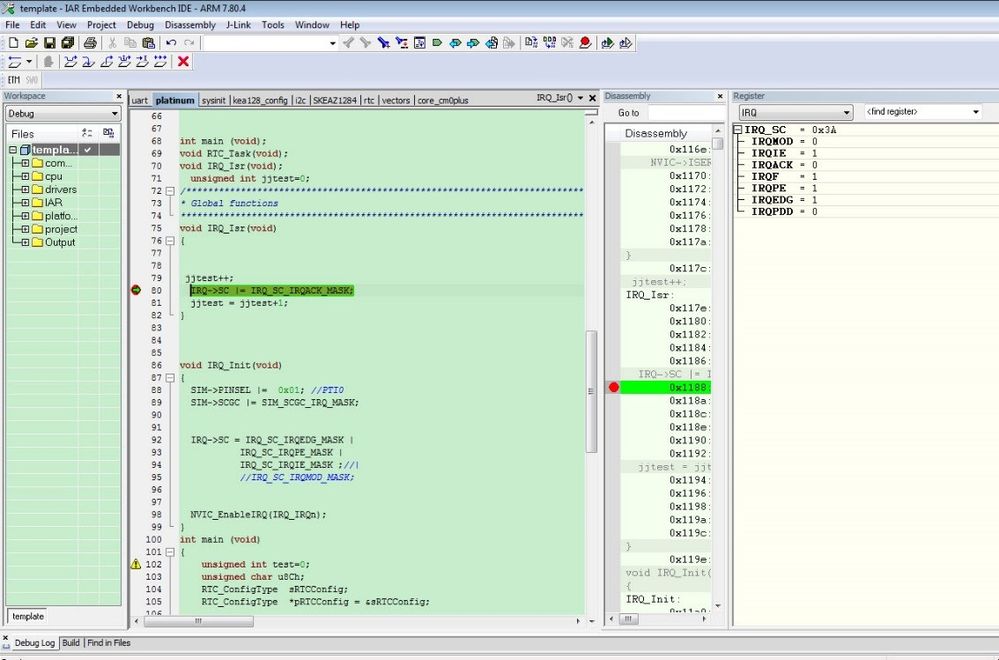
Task: Switch to the kea128_config editor tab
Action: coord(260,100)
